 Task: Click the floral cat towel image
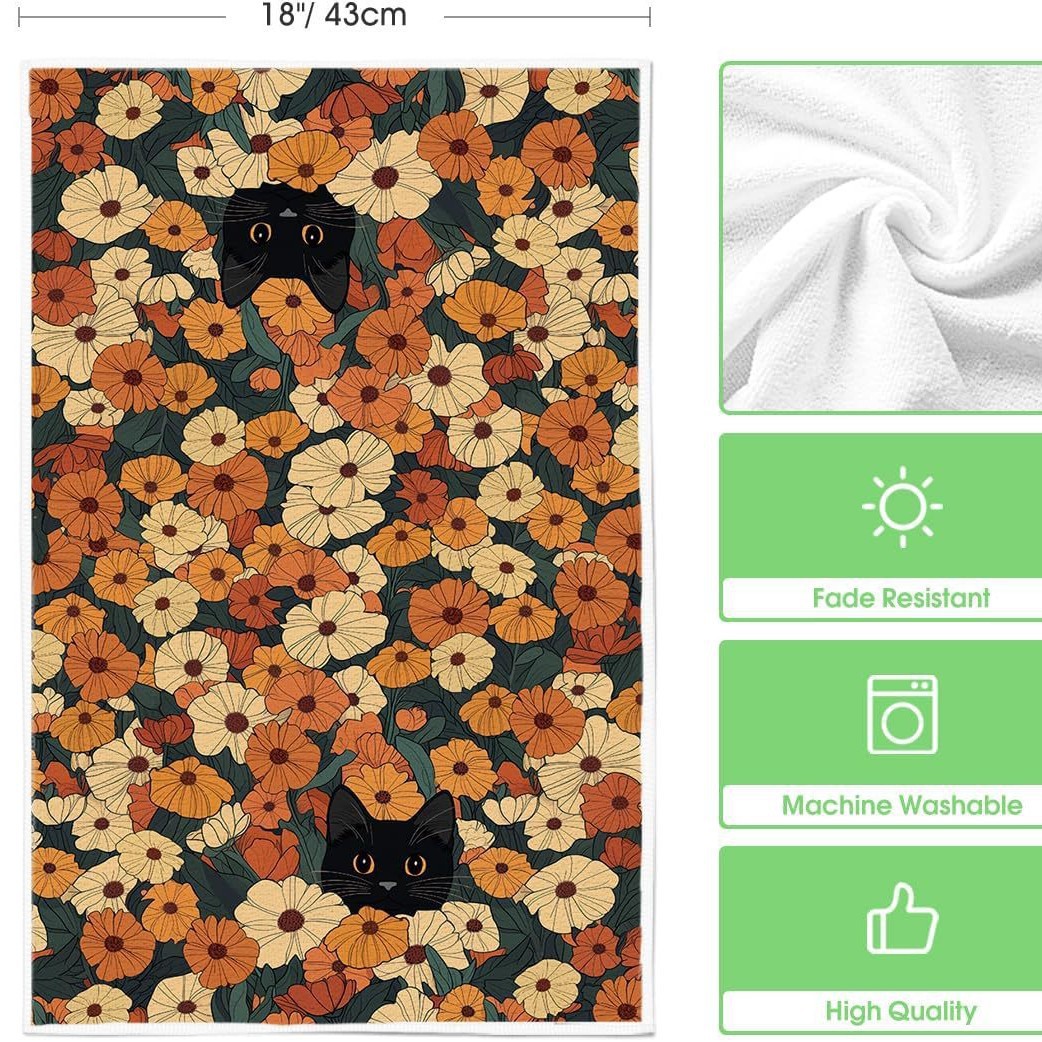click(x=336, y=546)
